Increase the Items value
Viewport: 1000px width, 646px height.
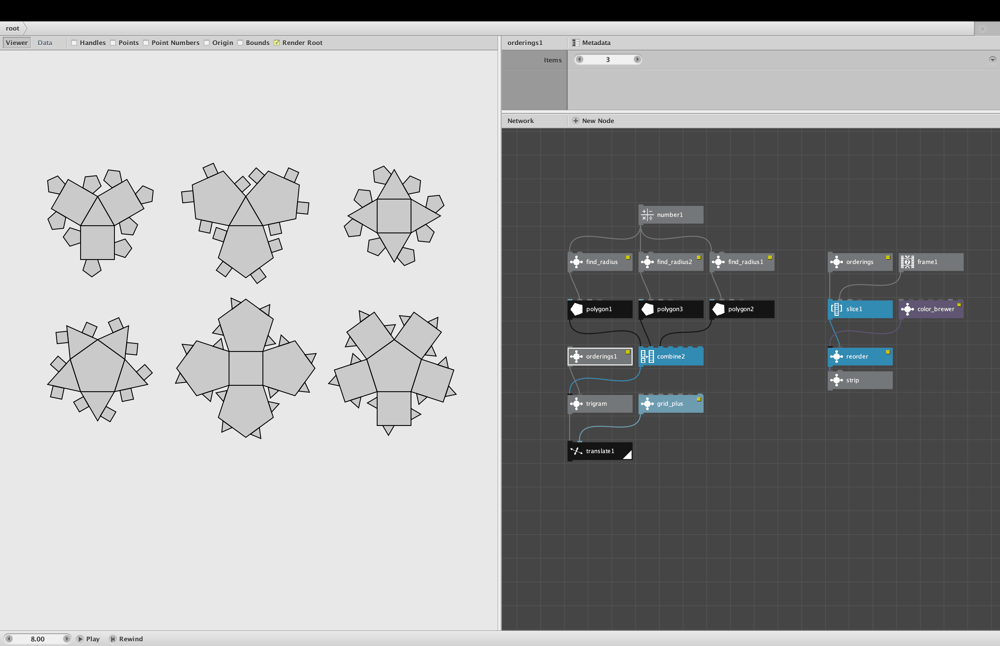pos(636,59)
